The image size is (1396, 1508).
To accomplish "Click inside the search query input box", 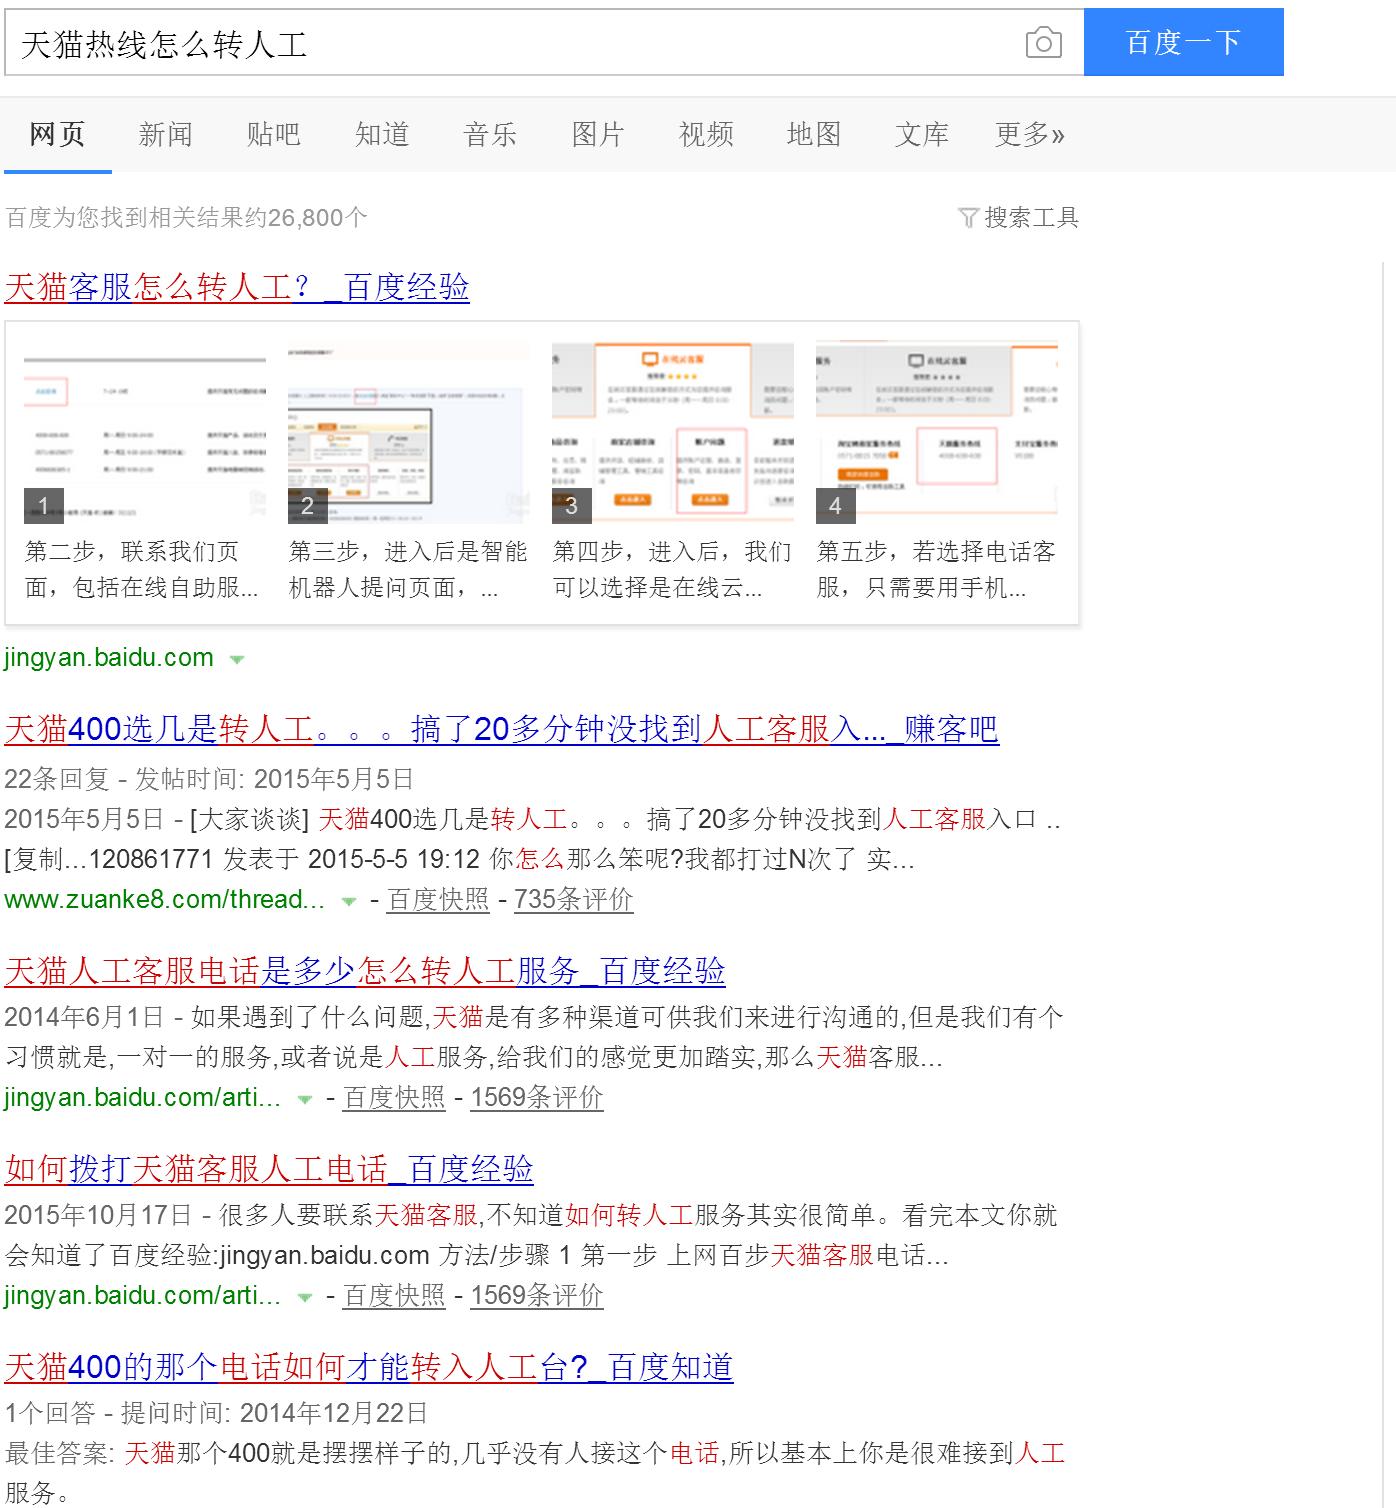I will [500, 43].
